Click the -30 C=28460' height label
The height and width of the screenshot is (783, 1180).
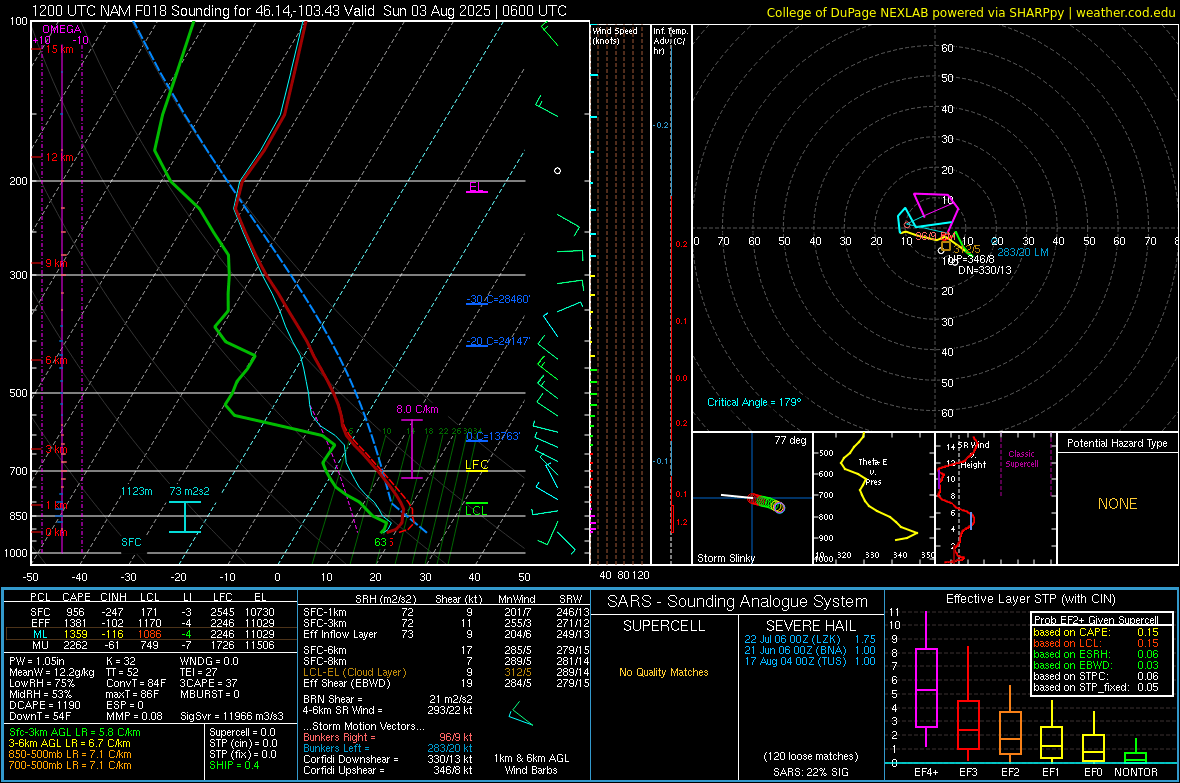pos(498,299)
